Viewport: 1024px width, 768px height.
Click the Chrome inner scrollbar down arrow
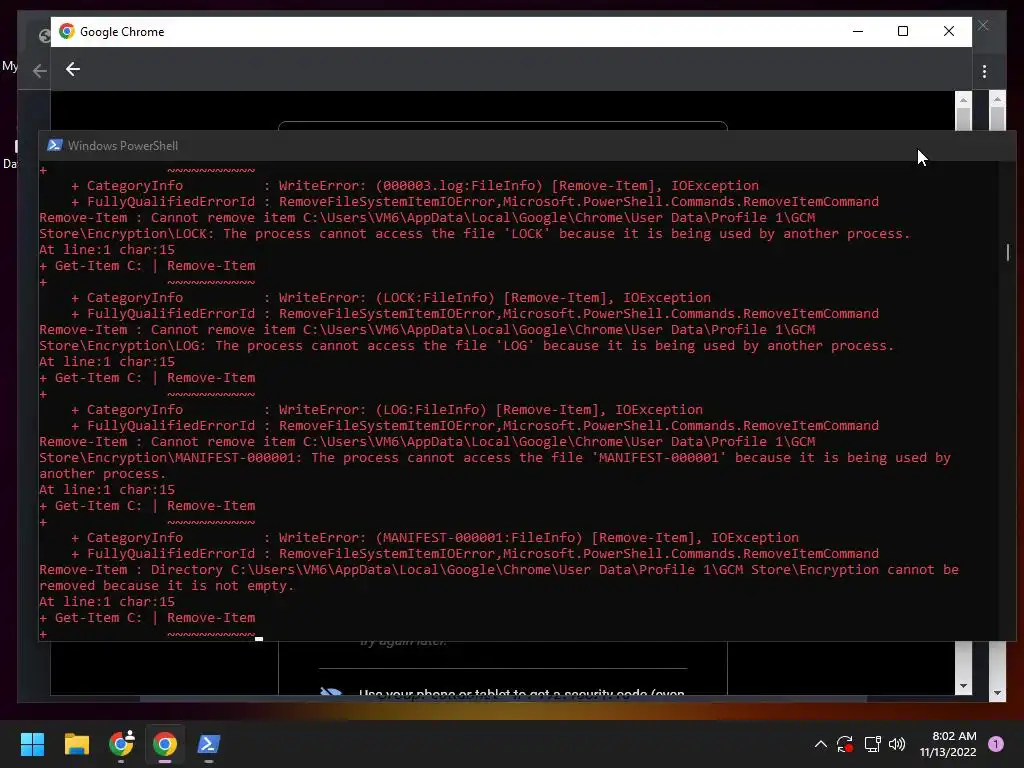pos(963,686)
